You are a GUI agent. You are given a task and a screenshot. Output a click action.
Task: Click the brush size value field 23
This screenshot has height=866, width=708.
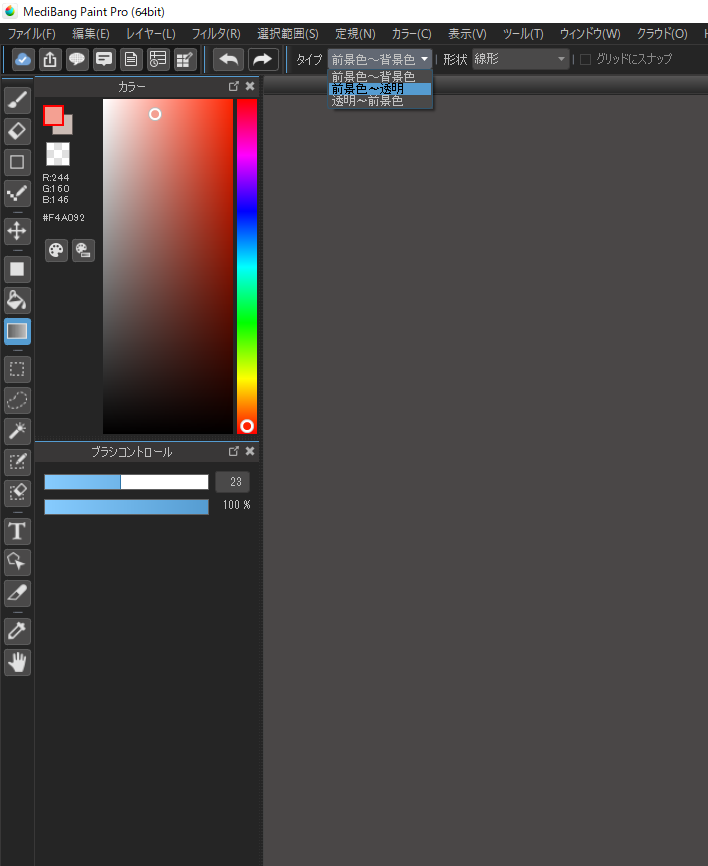click(235, 482)
